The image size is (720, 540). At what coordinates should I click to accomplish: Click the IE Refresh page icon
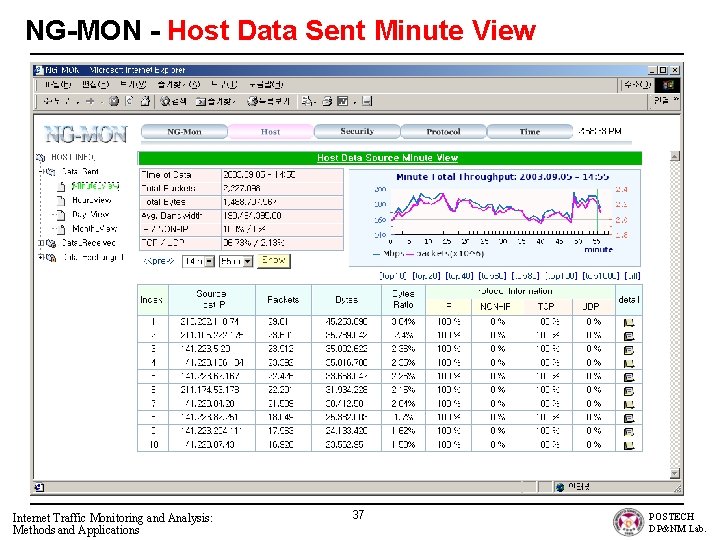click(x=129, y=101)
